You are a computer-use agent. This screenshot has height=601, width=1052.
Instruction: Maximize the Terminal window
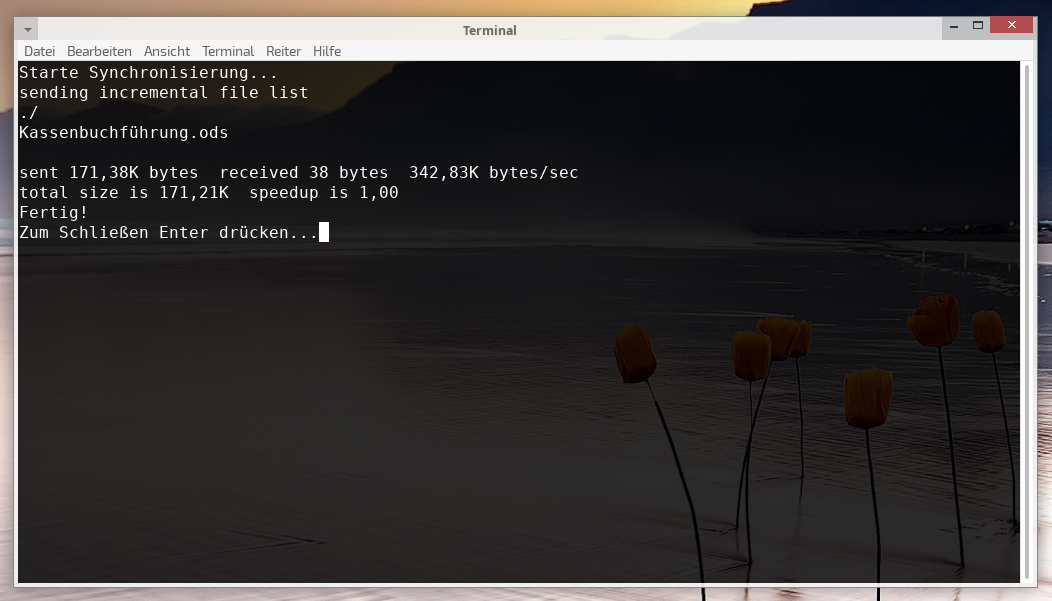[x=978, y=25]
